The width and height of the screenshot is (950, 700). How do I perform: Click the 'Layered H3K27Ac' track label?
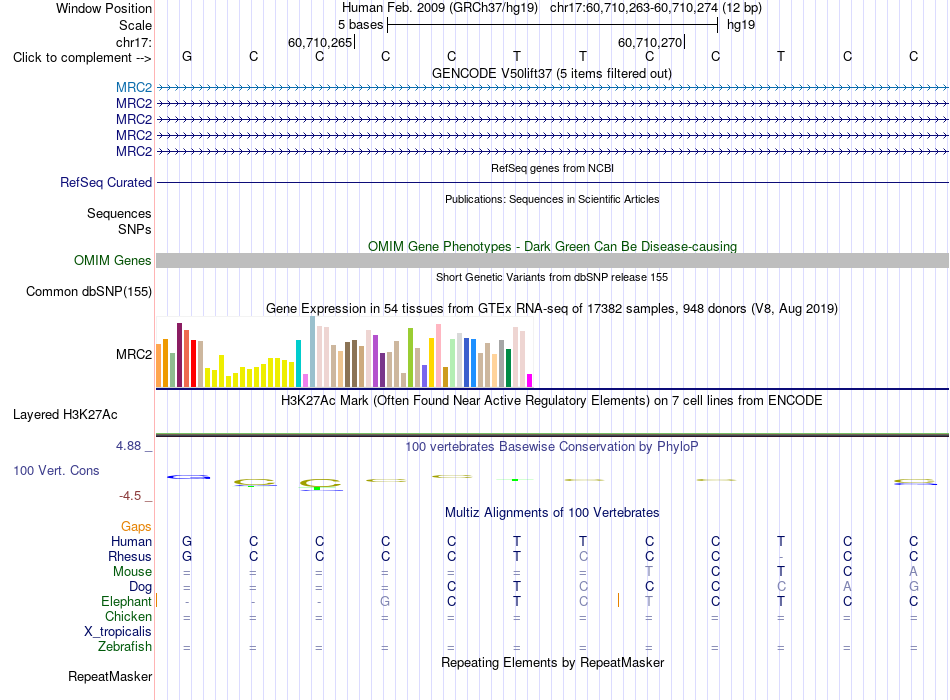click(65, 415)
